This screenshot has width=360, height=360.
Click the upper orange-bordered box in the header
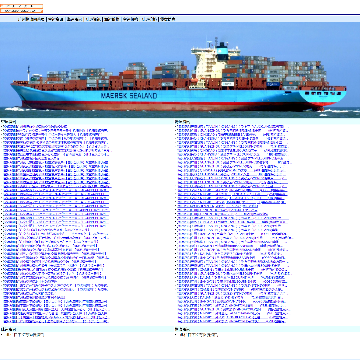tap(21, 6)
